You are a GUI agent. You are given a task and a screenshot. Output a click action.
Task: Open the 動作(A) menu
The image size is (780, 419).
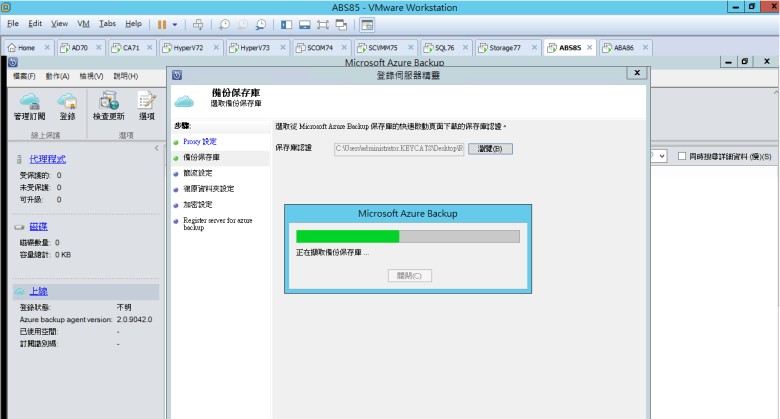tap(56, 76)
